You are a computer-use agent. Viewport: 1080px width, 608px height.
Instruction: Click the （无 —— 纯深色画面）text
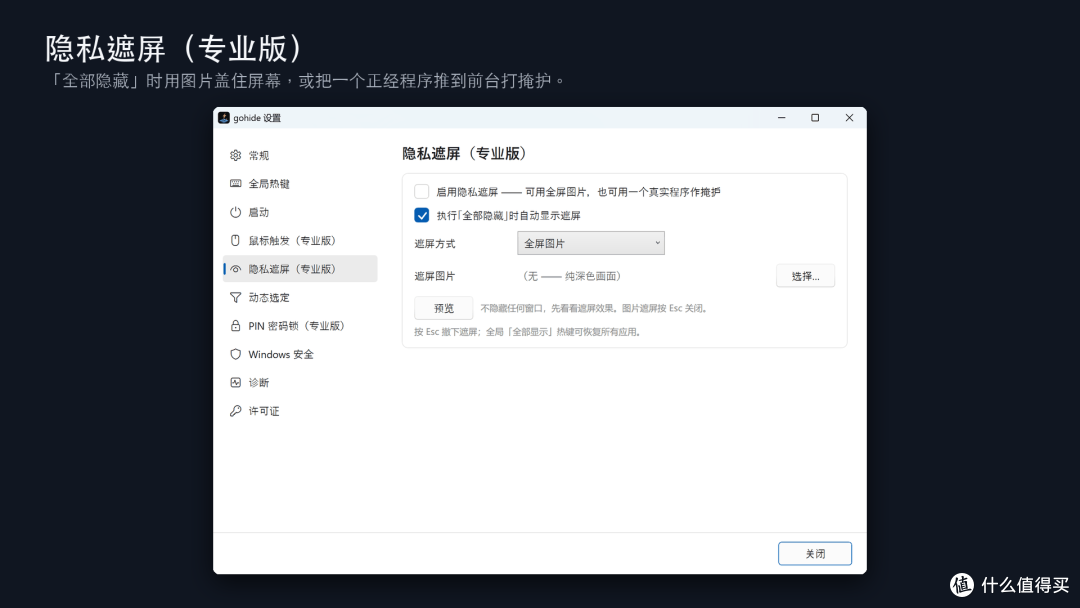572,276
